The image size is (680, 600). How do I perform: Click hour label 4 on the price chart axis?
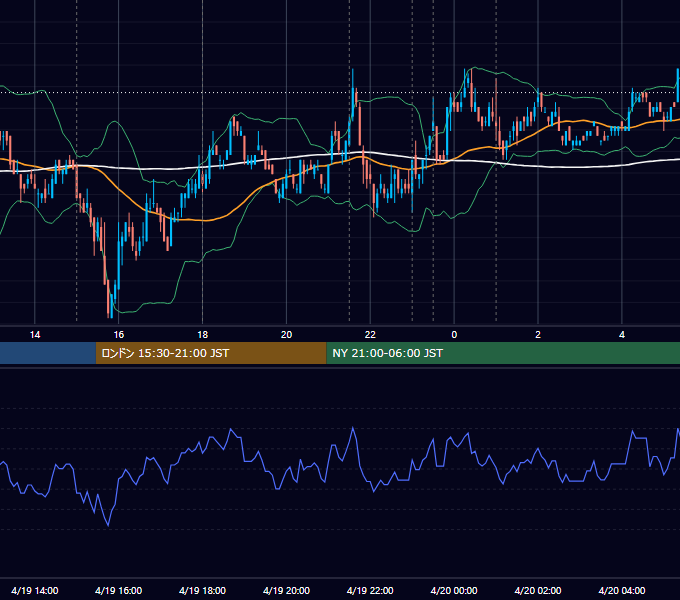[x=622, y=335]
